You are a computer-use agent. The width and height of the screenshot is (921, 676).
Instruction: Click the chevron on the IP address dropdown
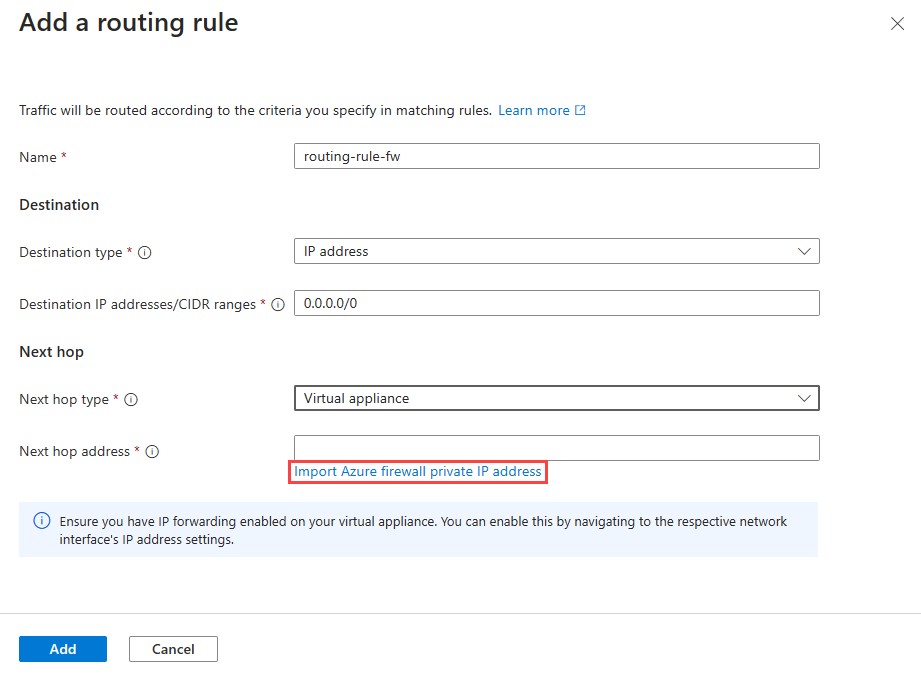[x=804, y=251]
